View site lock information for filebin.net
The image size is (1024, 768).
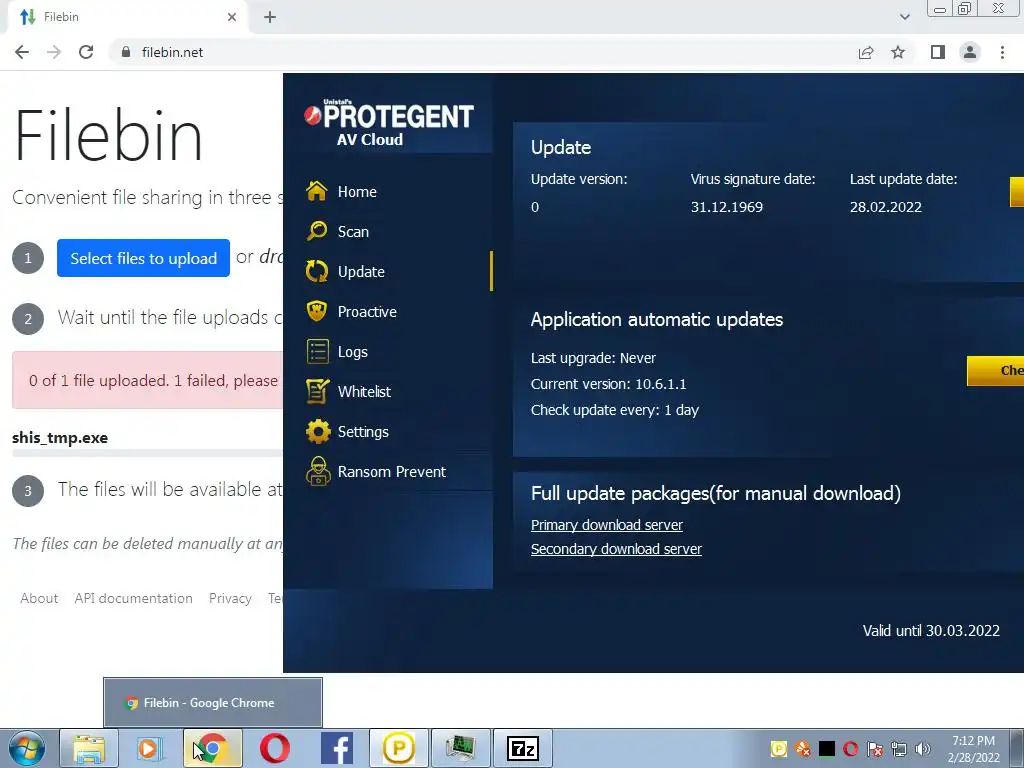pos(126,52)
